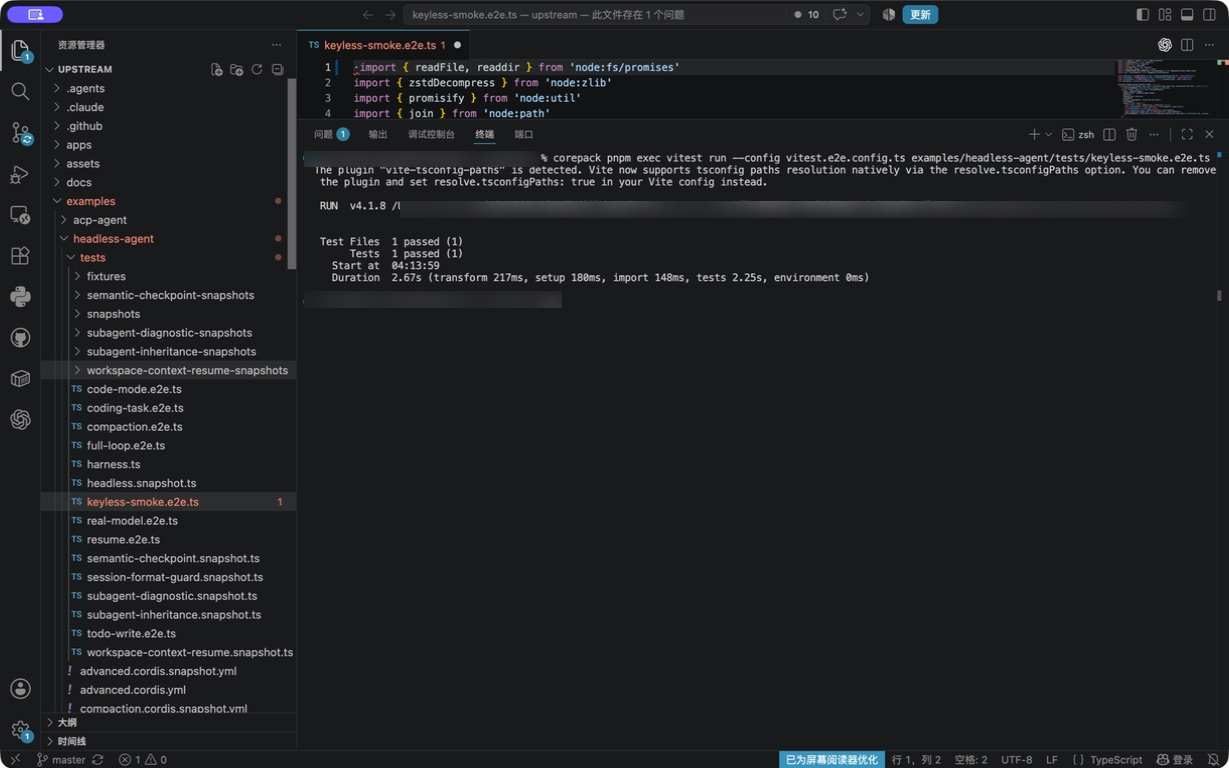Screen dimensions: 1229x768
Task: Refresh the explorer file tree
Action: click(x=257, y=70)
